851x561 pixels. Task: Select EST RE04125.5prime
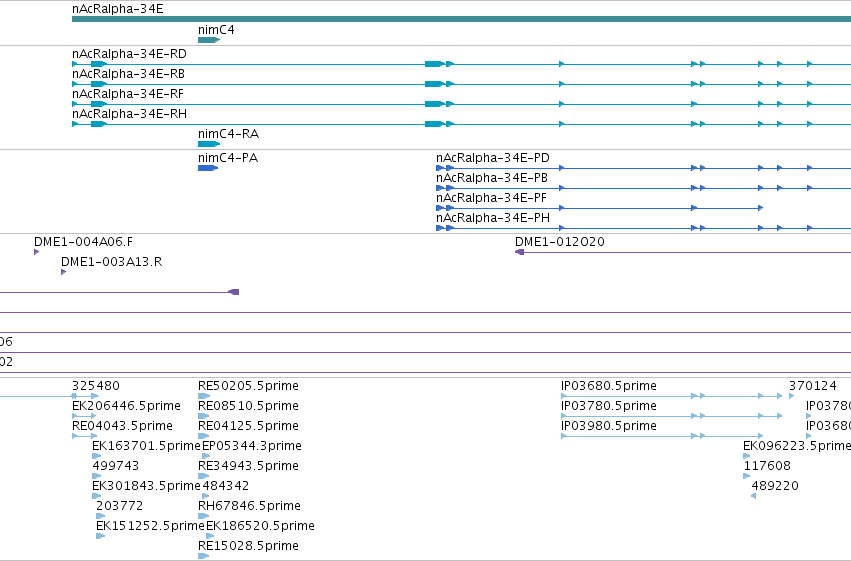point(248,426)
